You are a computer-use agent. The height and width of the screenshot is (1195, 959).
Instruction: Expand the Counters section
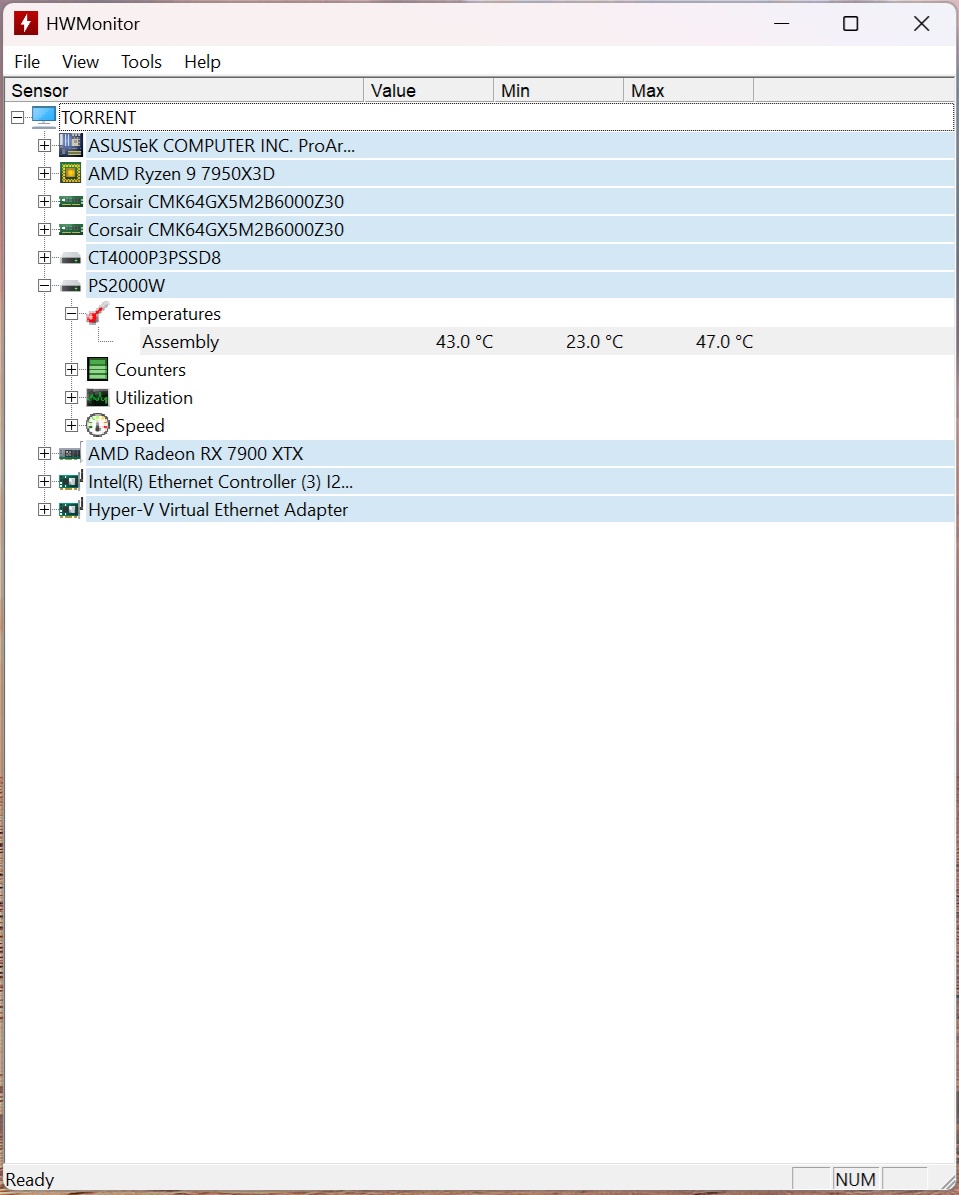(x=71, y=370)
